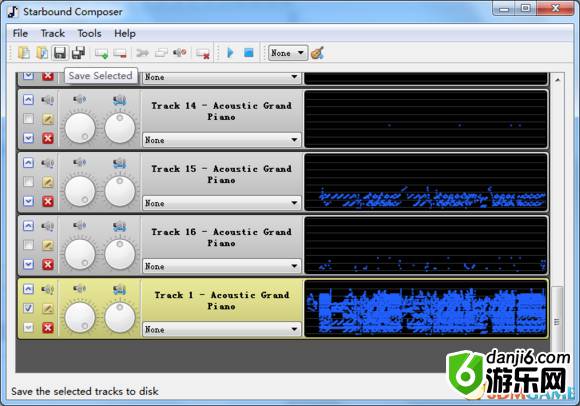
Task: Uncheck the Track 1 selection checkbox
Action: pos(28,308)
